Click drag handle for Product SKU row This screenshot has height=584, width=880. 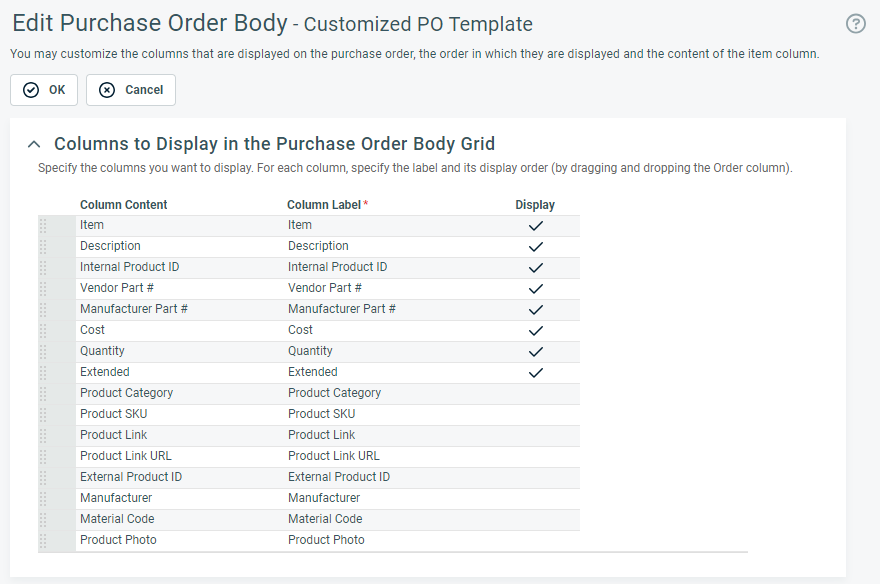(43, 415)
